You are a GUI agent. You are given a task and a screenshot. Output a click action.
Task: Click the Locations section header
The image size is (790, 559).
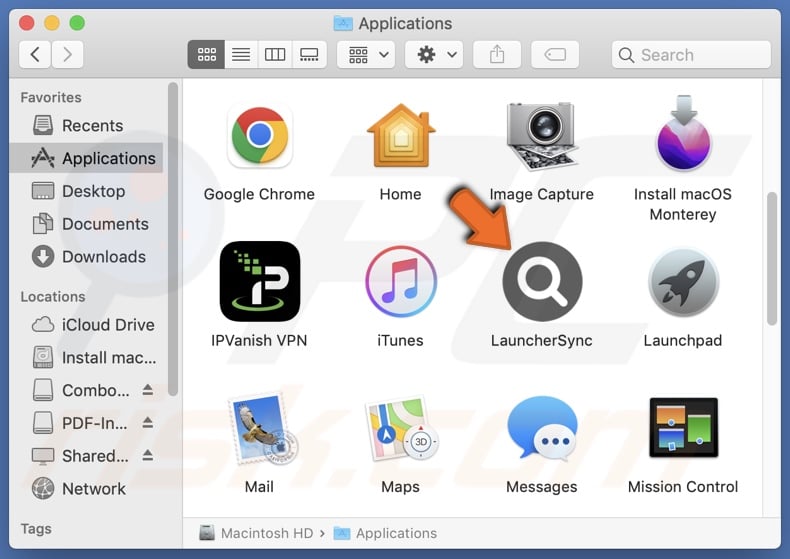53,297
